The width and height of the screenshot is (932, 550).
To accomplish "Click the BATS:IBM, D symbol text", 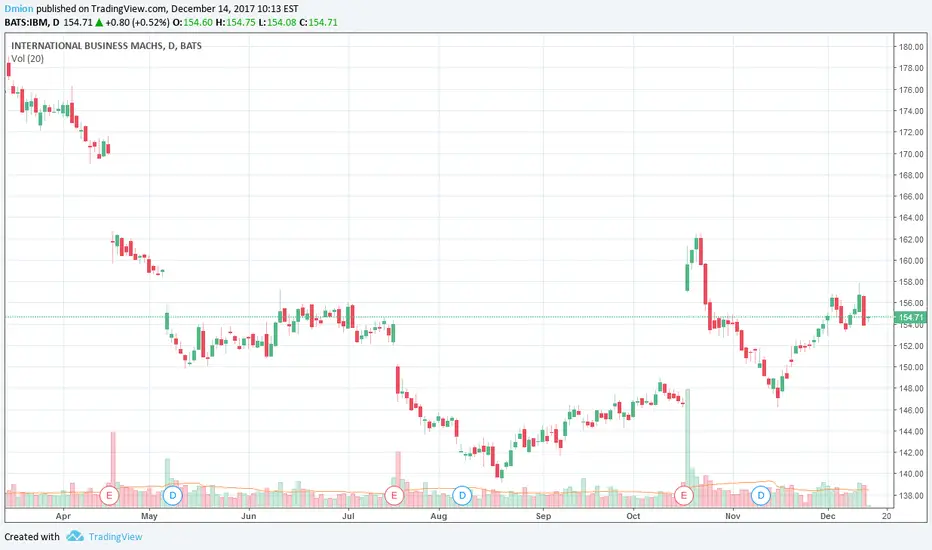I will [x=32, y=23].
